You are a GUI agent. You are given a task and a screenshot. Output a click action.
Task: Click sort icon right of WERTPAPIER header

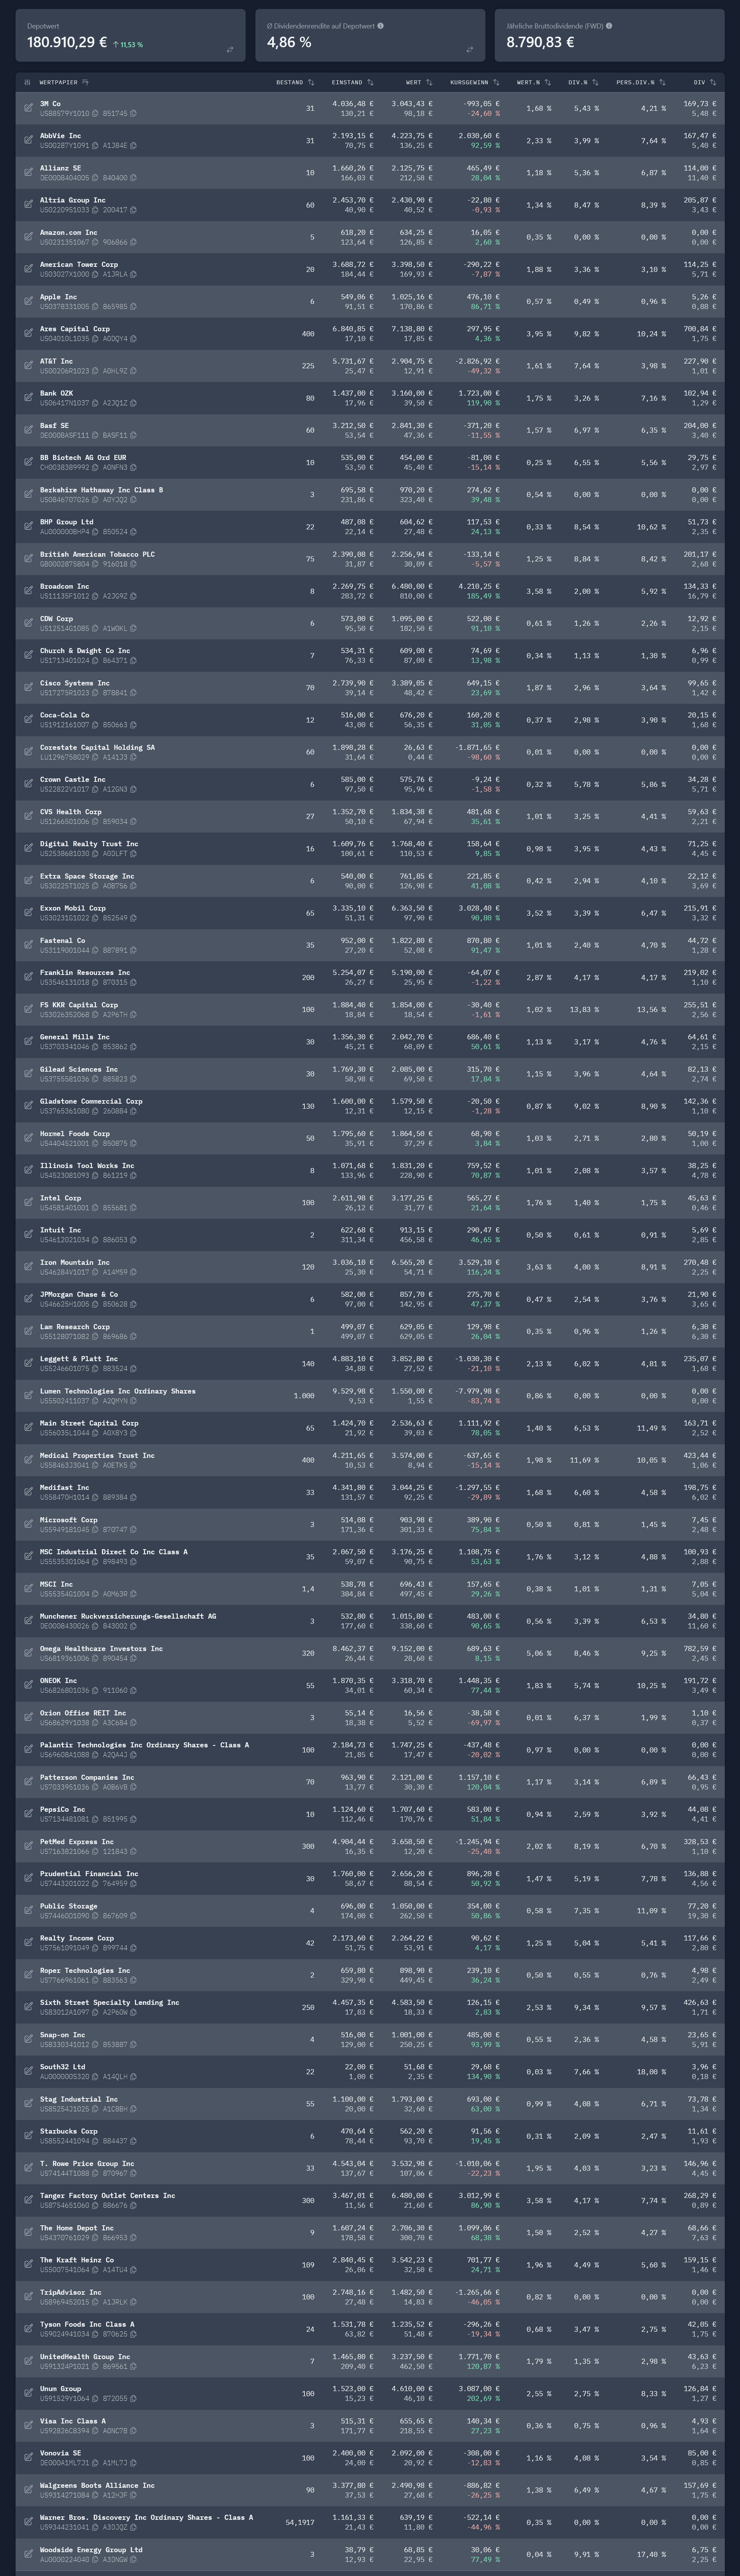click(85, 82)
